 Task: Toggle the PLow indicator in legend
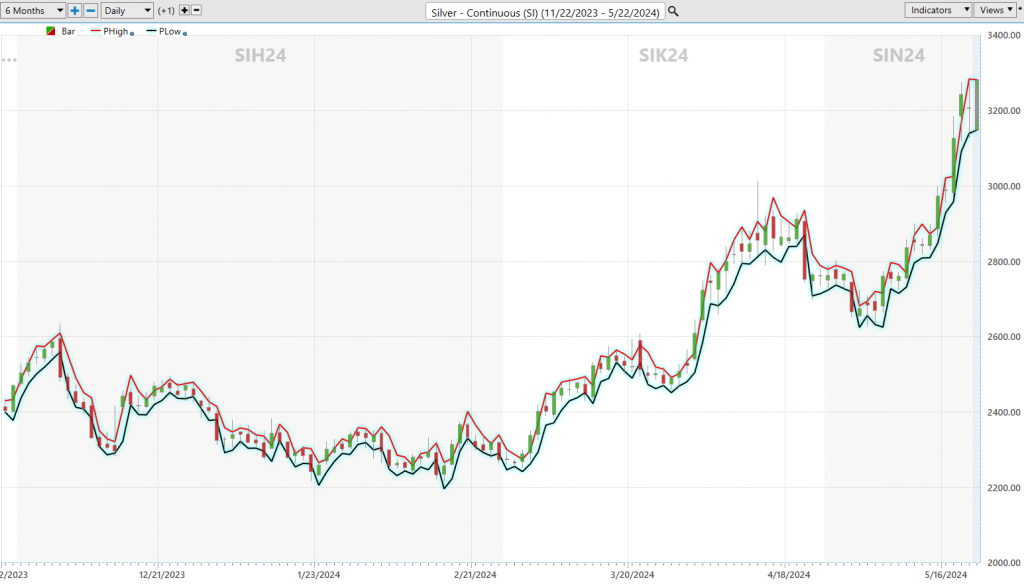(x=168, y=31)
